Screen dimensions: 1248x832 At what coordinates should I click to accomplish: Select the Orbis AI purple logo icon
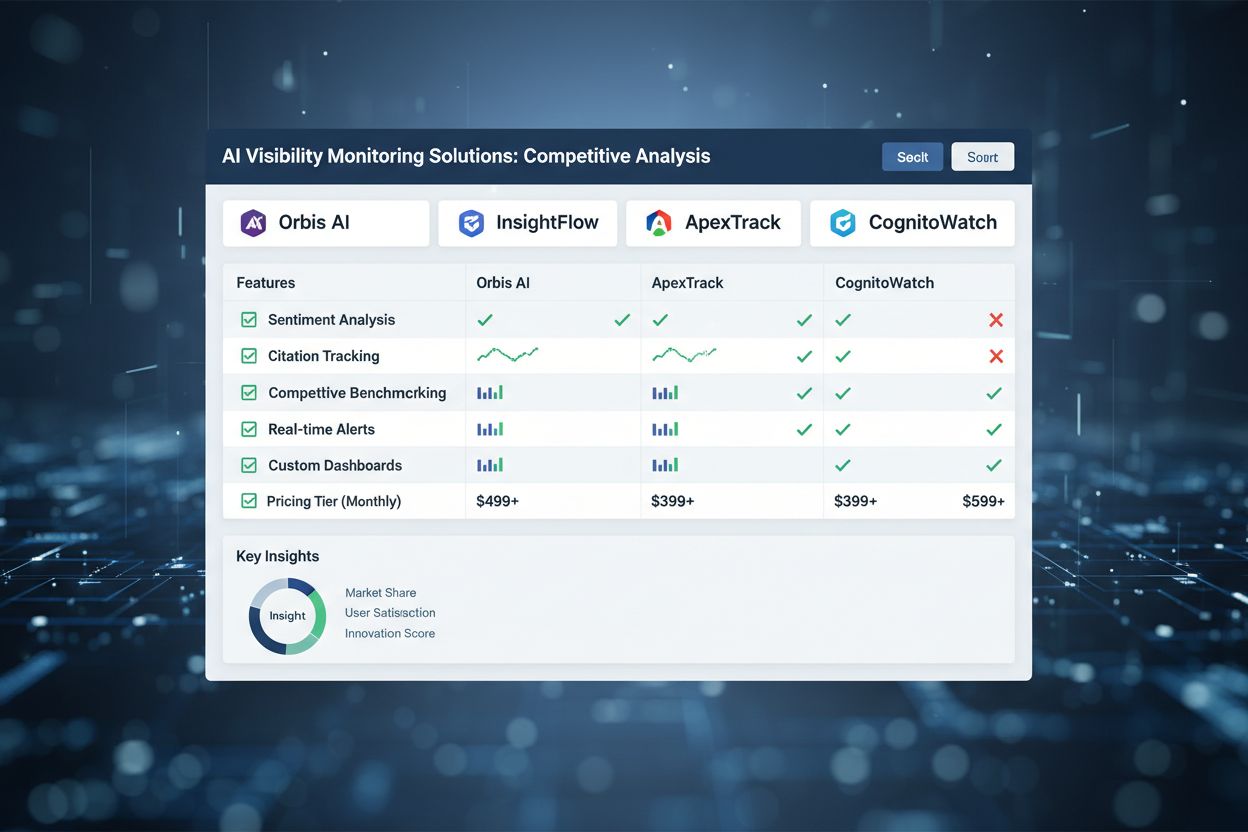coord(253,223)
